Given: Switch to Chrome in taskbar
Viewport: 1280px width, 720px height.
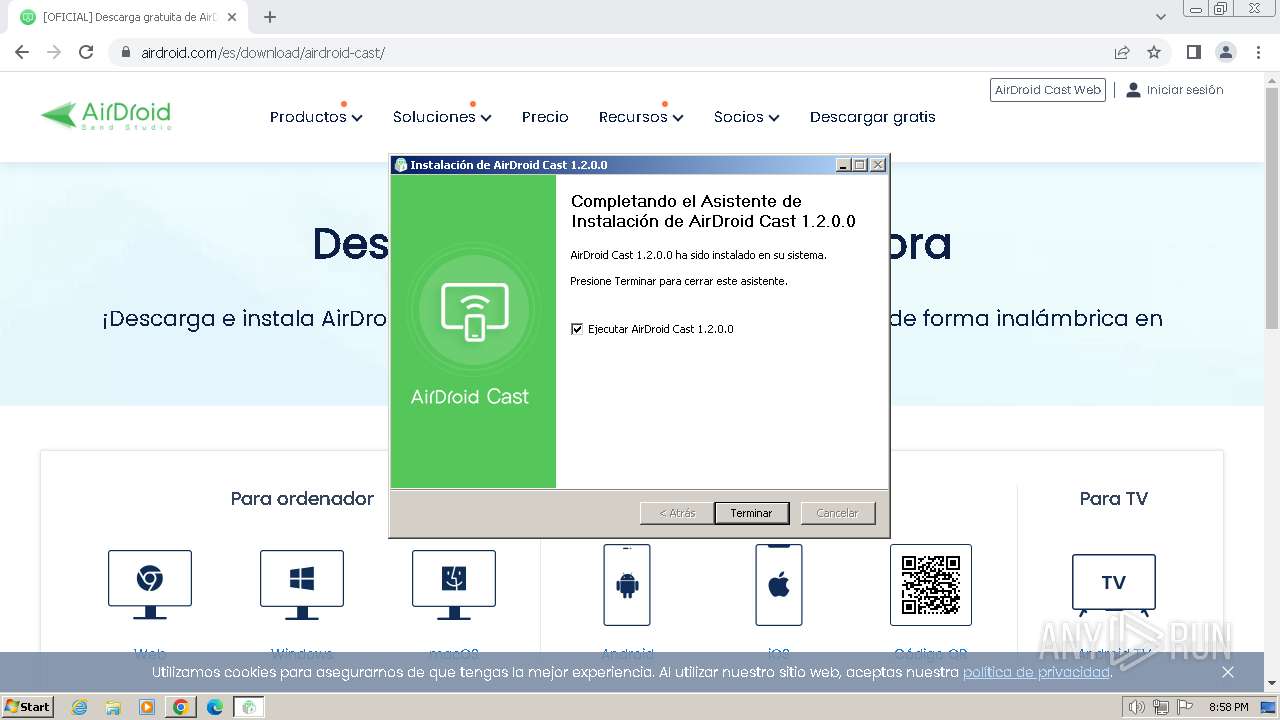Looking at the screenshot, I should (x=181, y=707).
